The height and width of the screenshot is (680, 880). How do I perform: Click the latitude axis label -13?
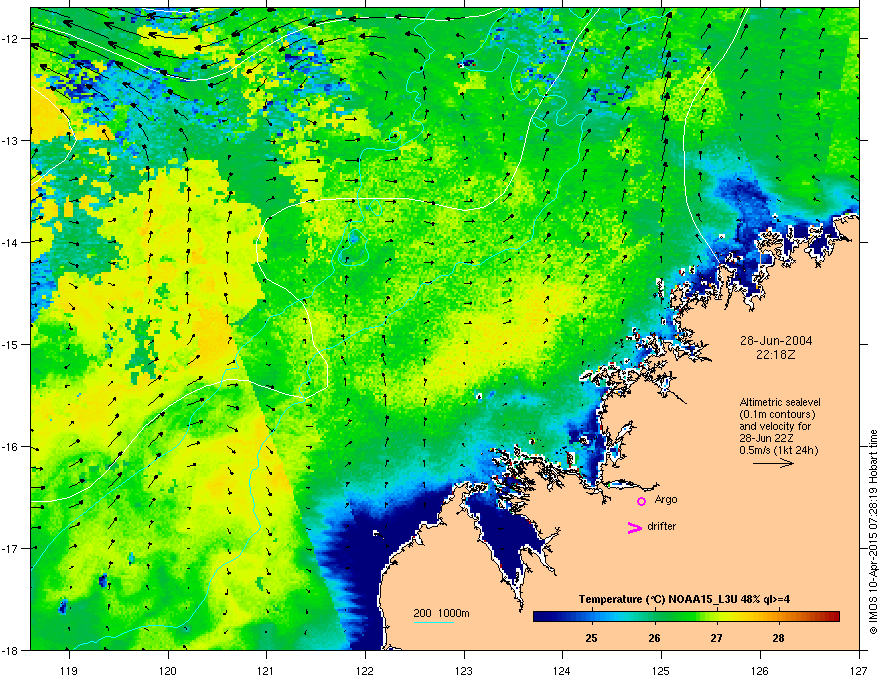pos(11,140)
